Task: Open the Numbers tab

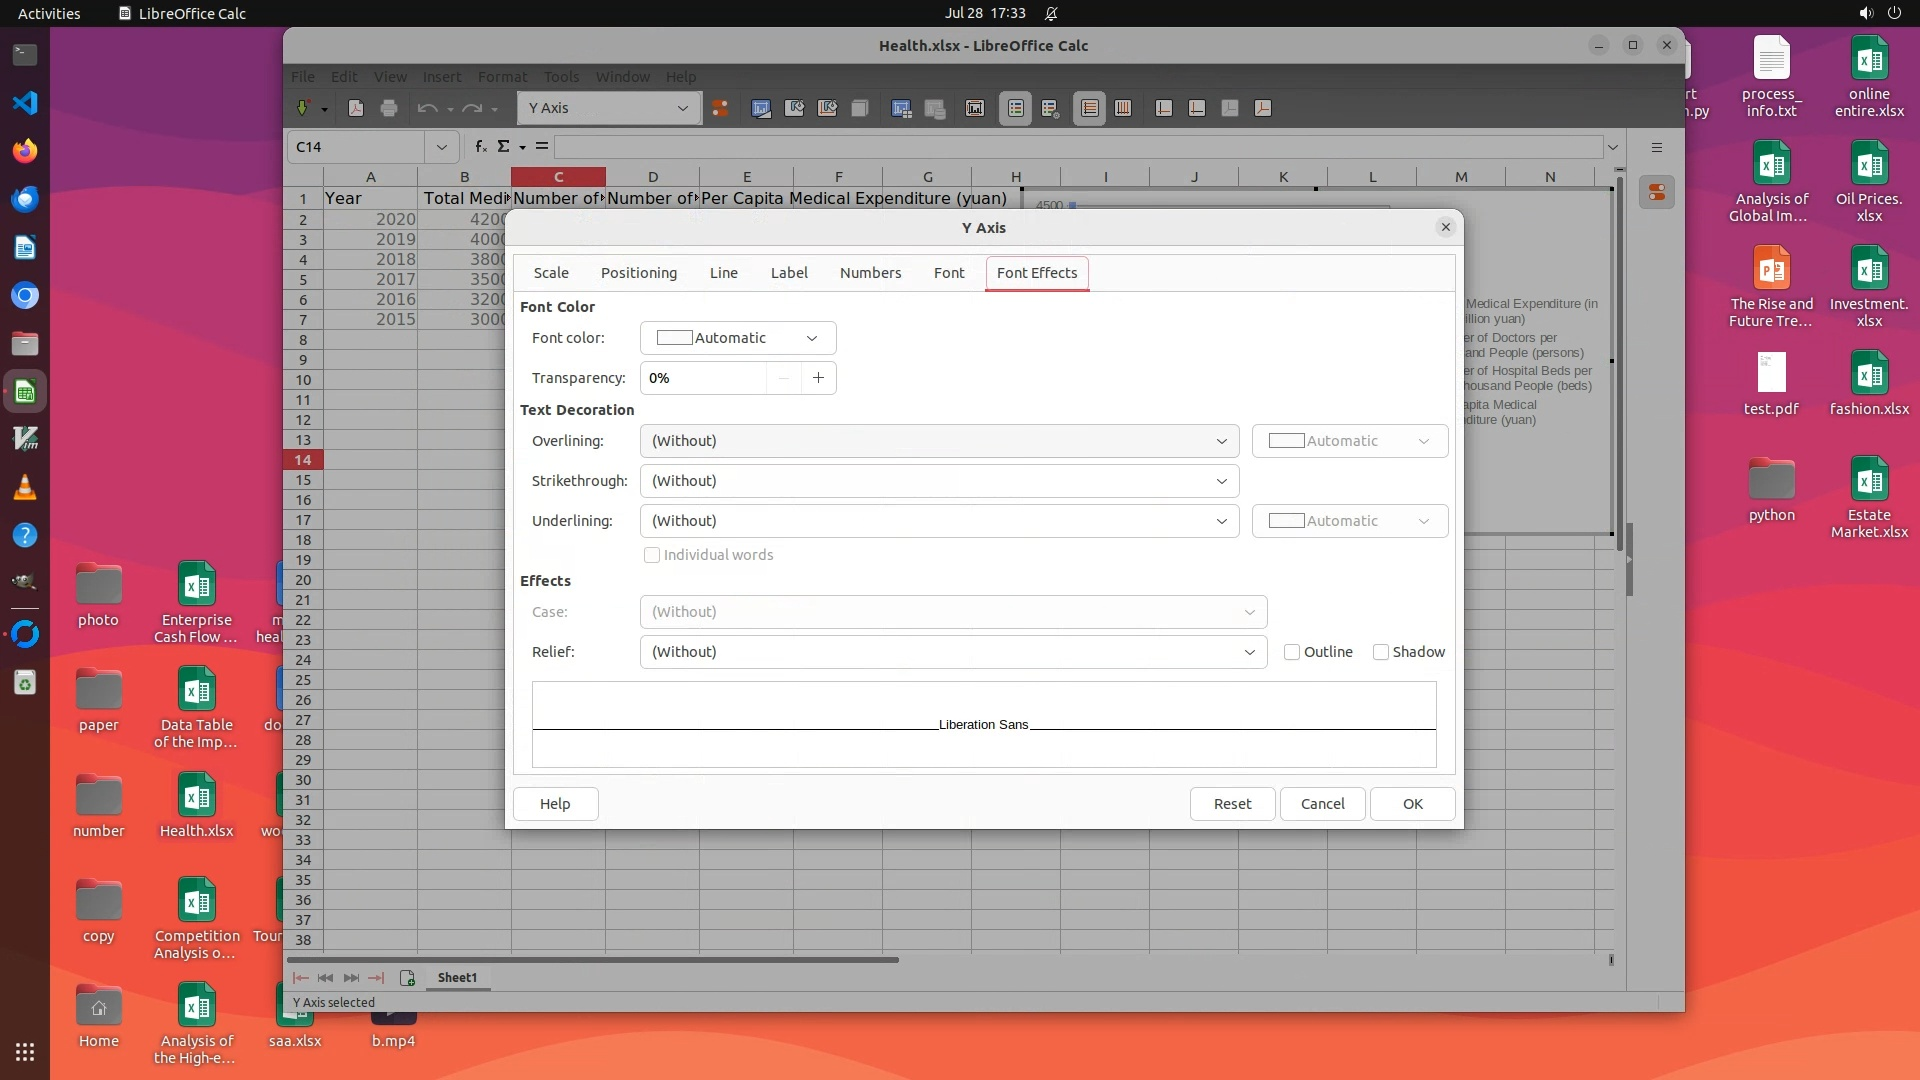Action: point(870,273)
